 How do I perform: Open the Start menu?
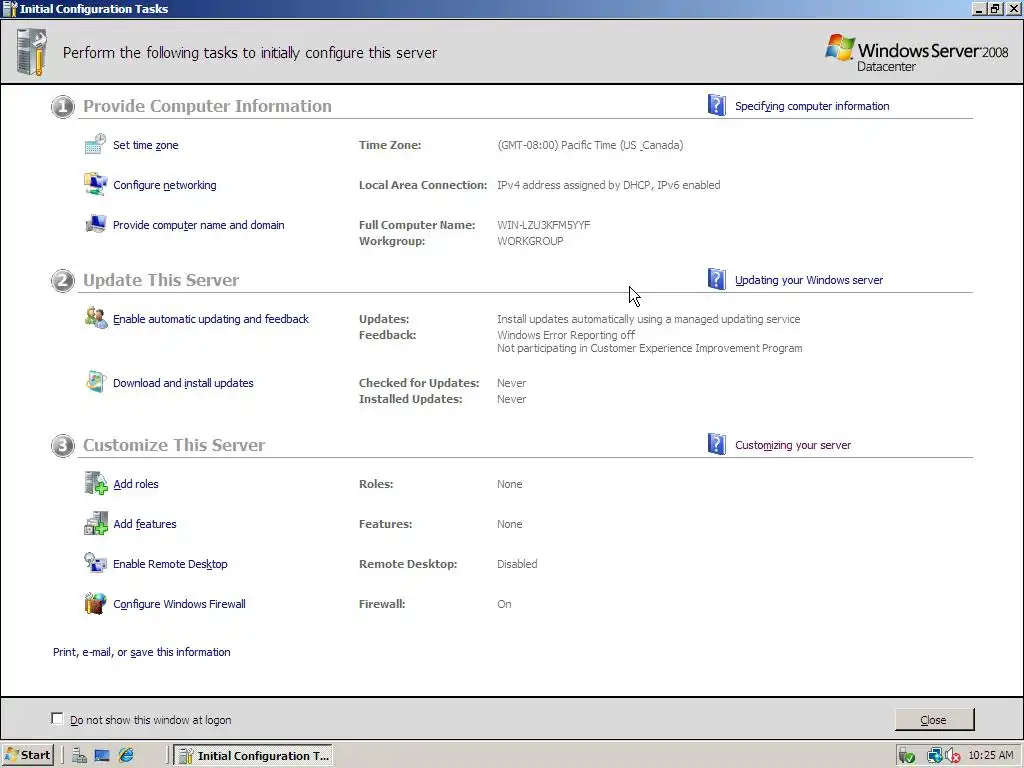point(27,756)
